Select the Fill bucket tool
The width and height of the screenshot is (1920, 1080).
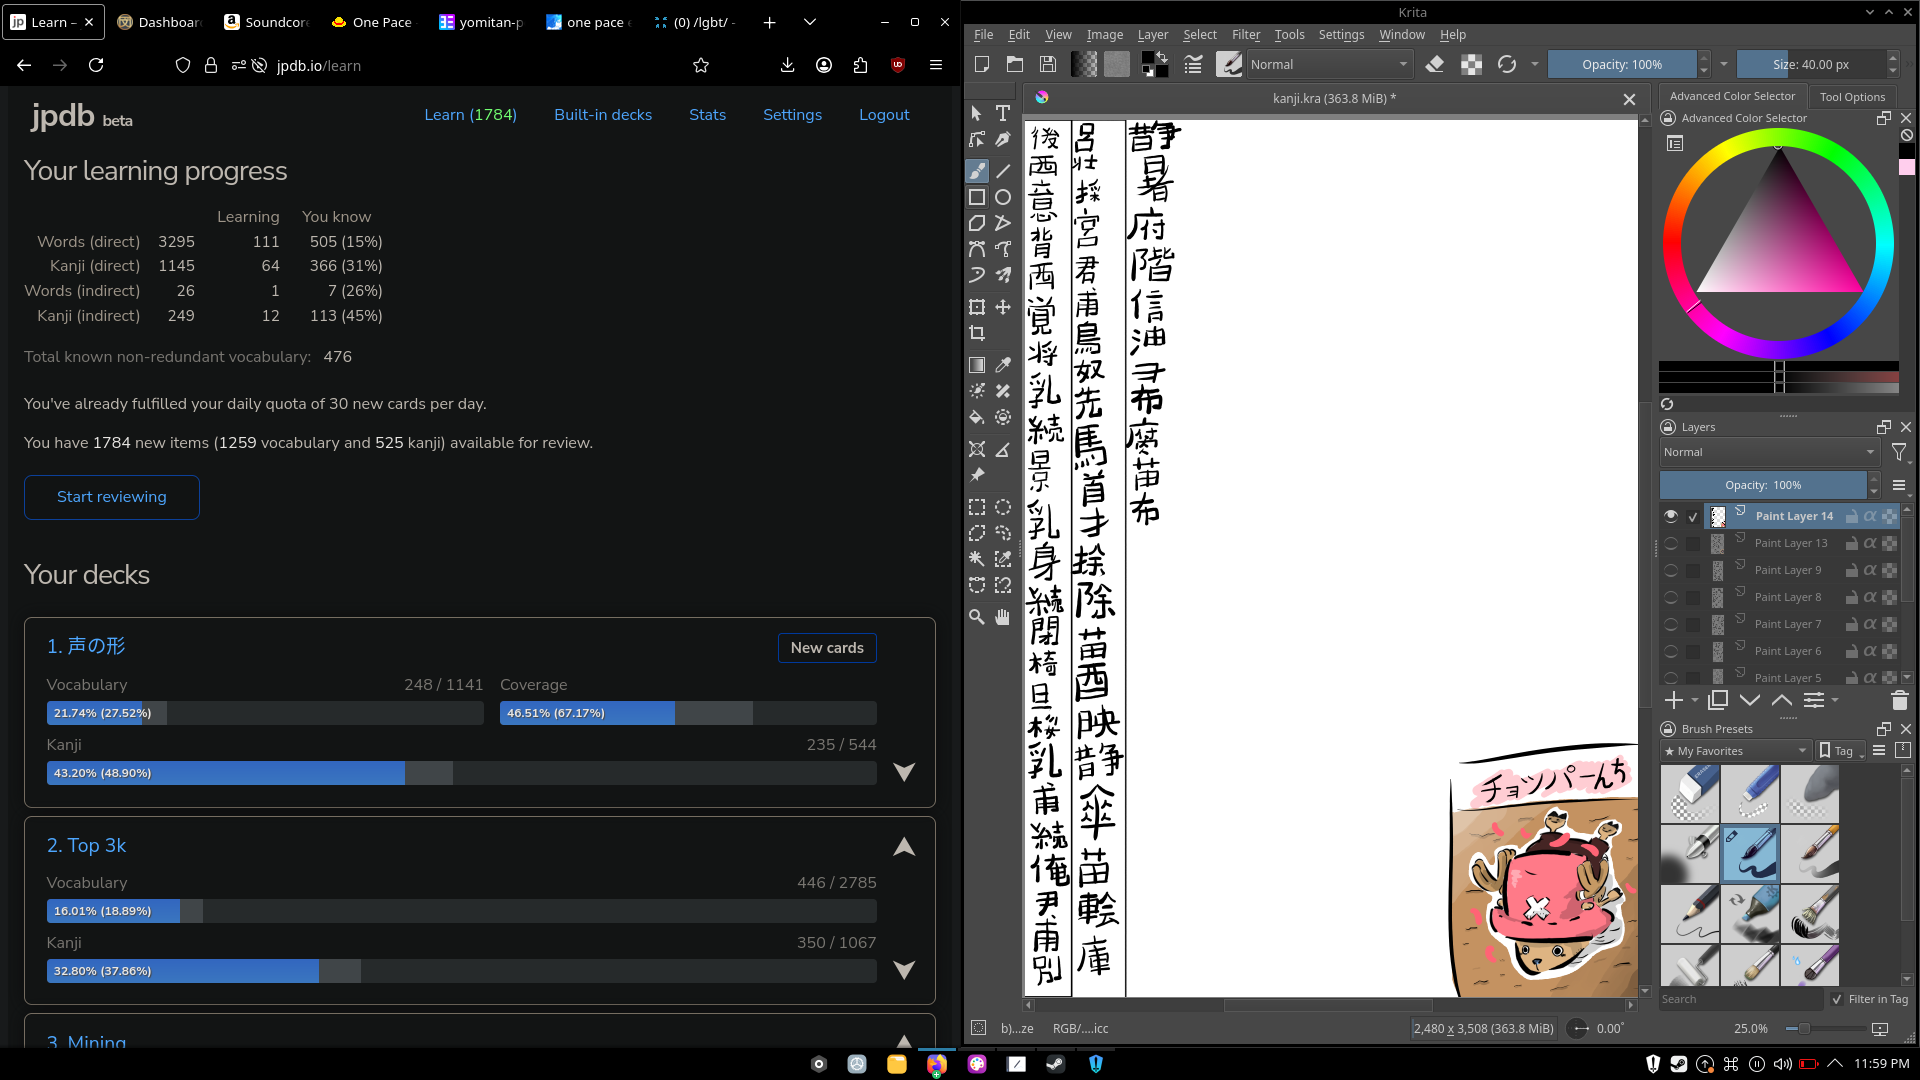(x=977, y=417)
